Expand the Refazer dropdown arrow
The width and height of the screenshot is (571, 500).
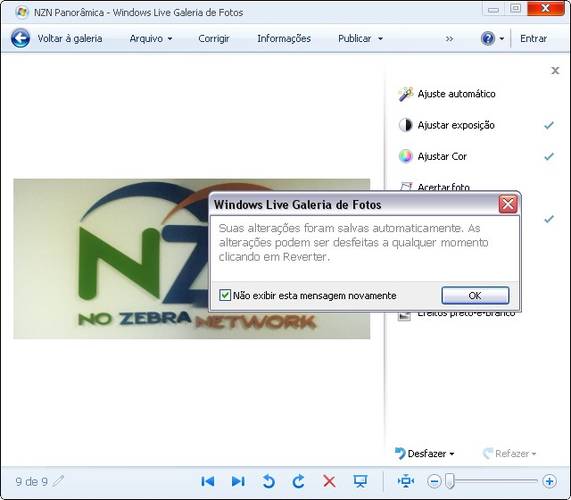[534, 454]
